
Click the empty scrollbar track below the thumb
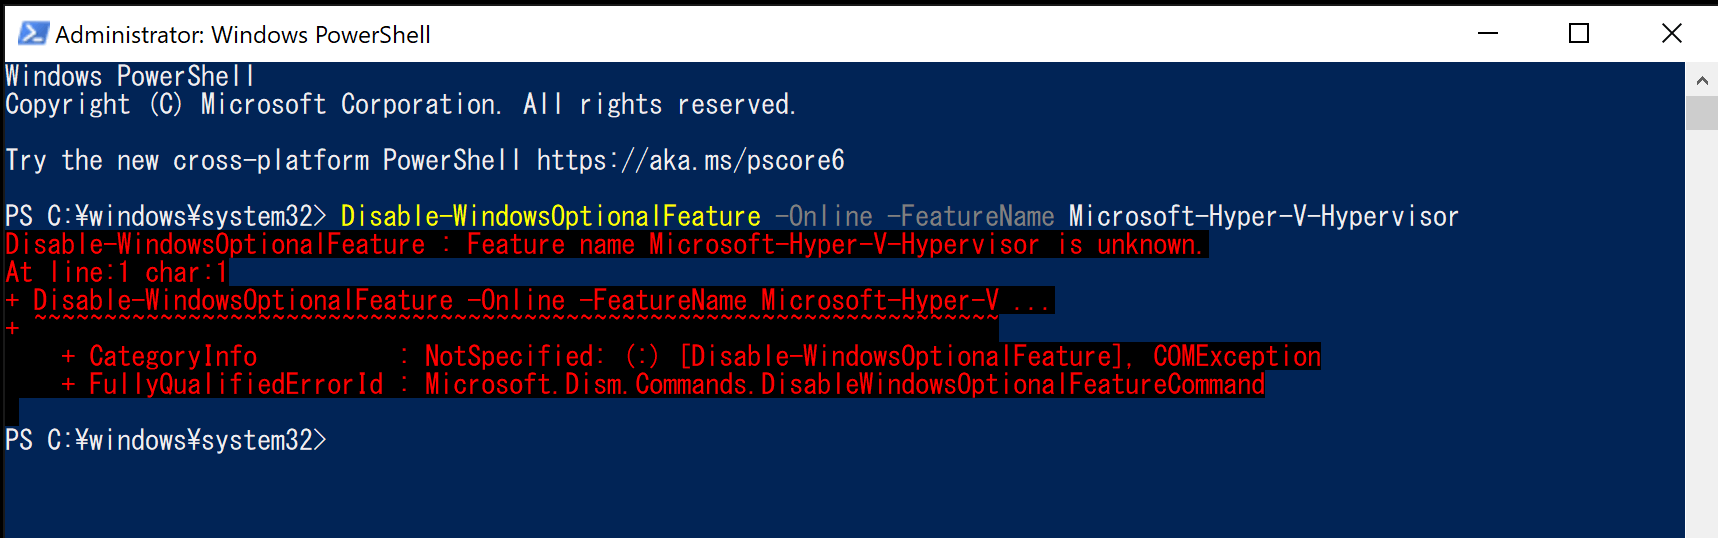click(1701, 330)
